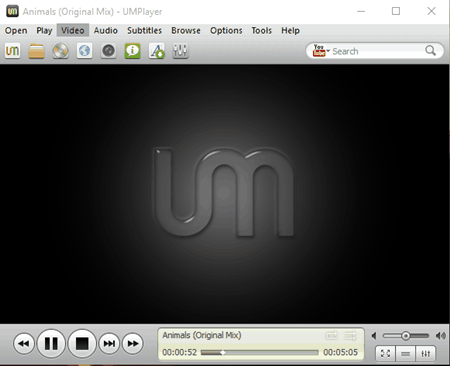Click the elapsed time 00:00:52

pos(180,352)
